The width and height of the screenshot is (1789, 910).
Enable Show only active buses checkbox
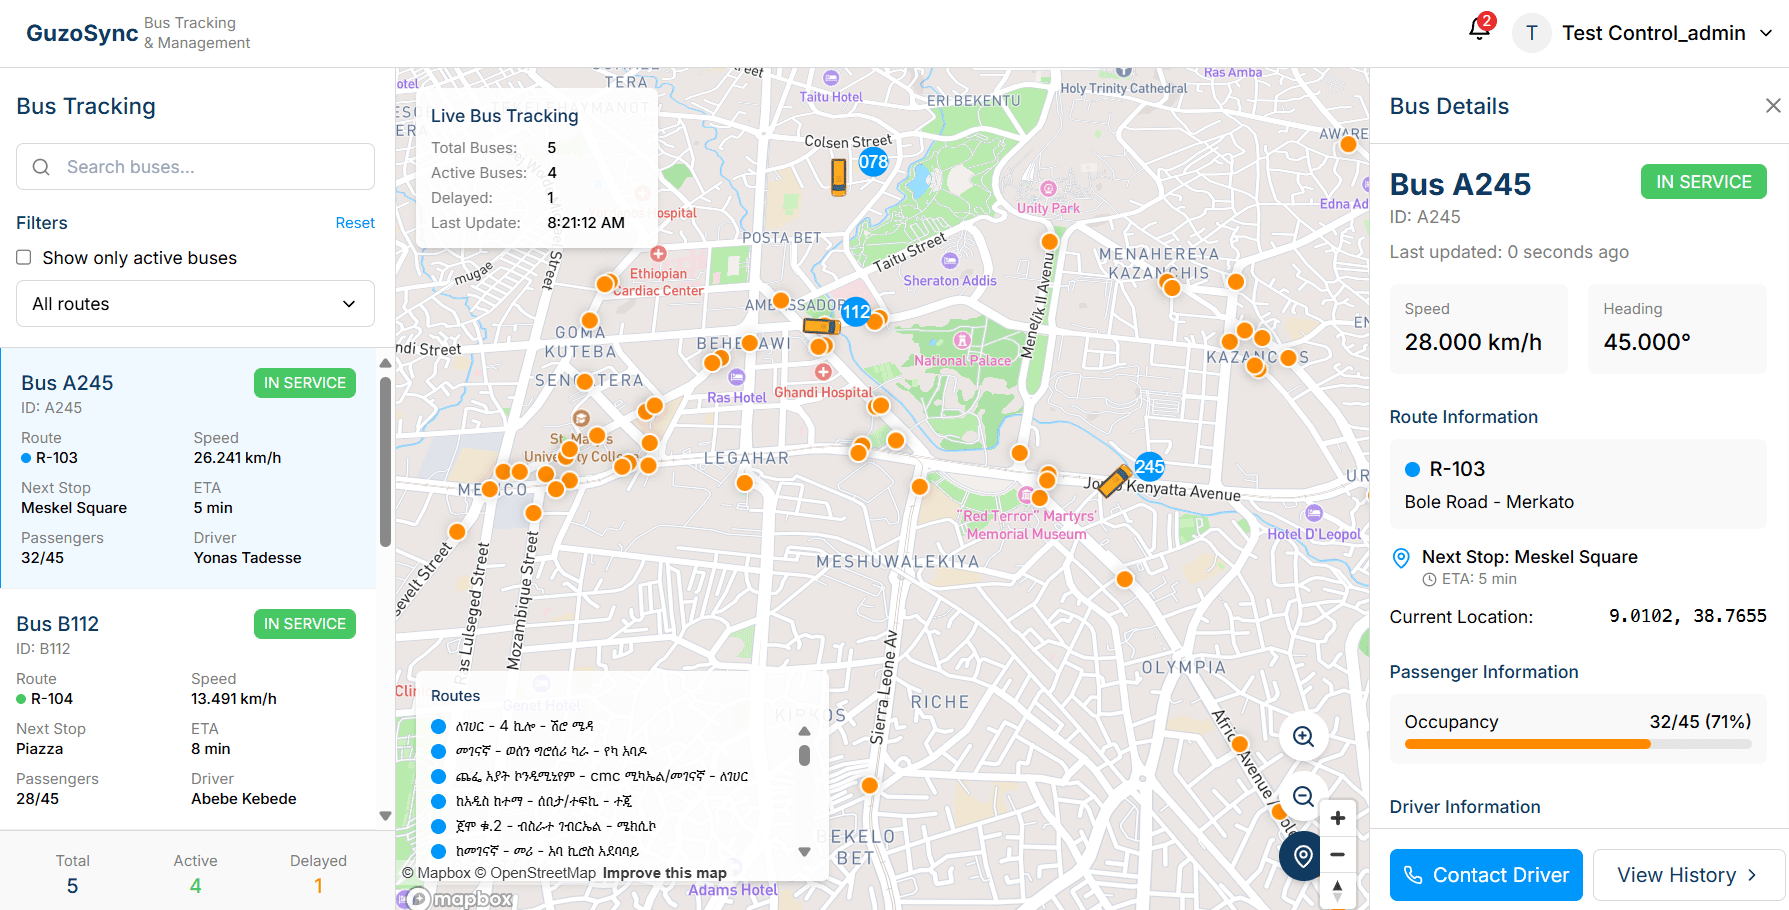click(x=24, y=258)
